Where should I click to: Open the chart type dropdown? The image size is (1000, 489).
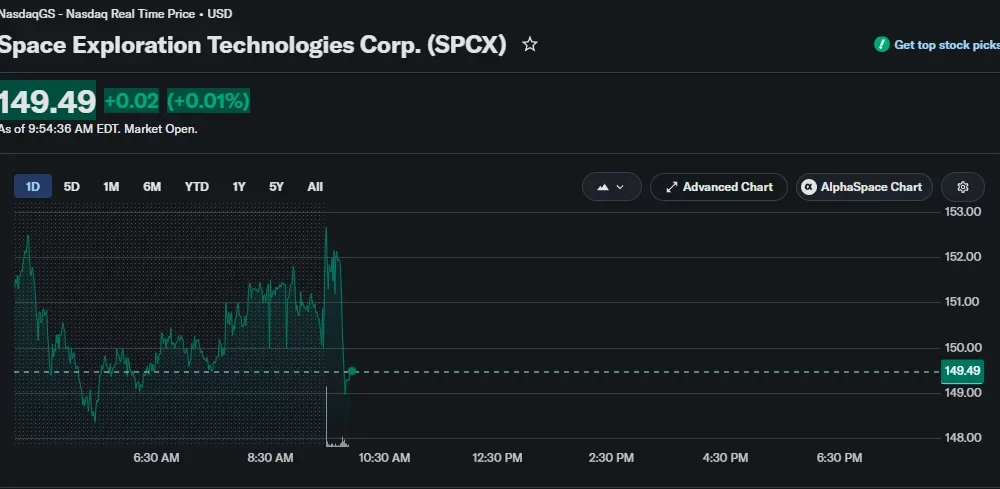611,187
